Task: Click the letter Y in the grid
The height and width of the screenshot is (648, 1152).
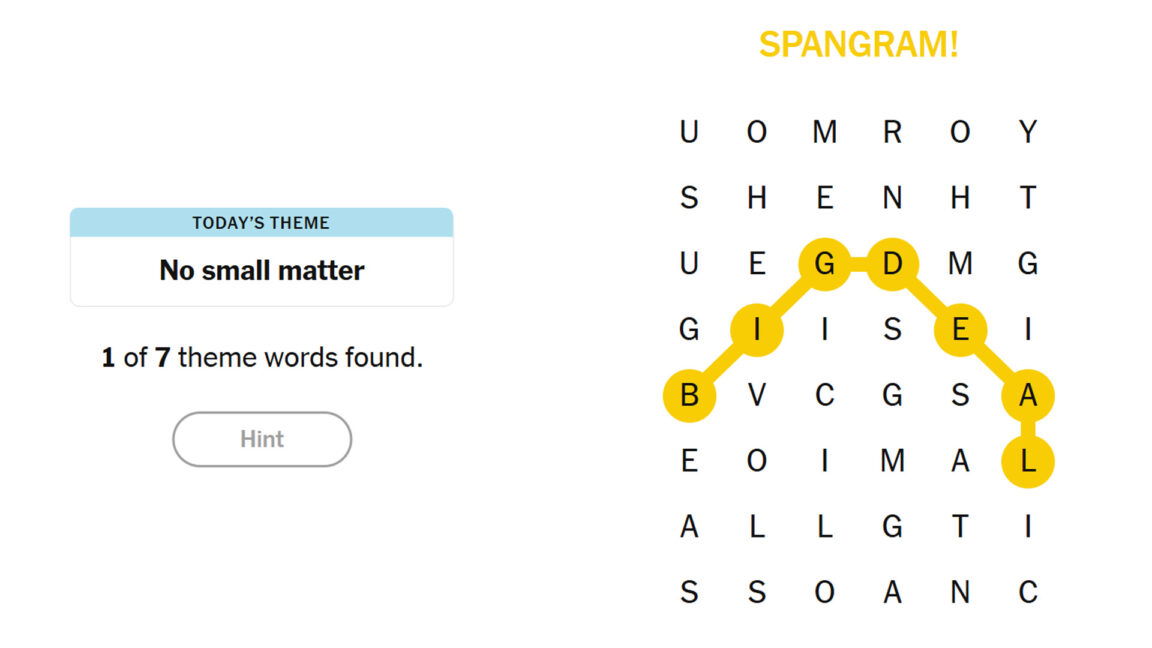Action: (1028, 132)
